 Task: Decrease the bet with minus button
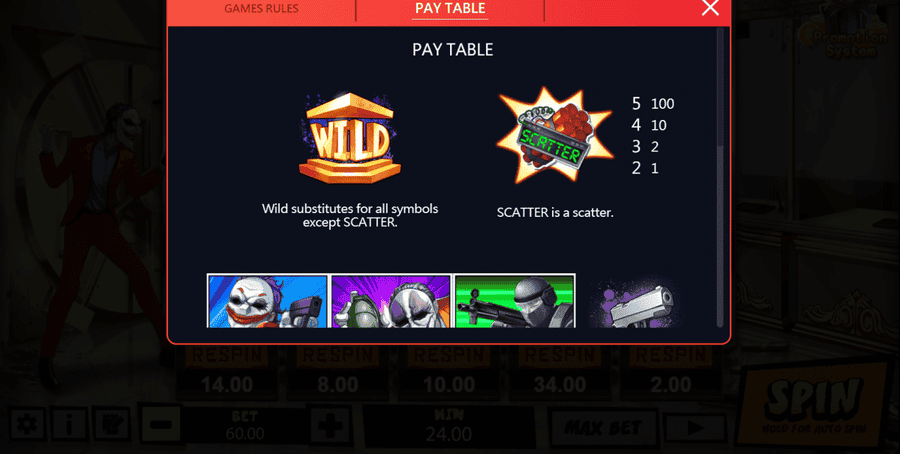162,425
